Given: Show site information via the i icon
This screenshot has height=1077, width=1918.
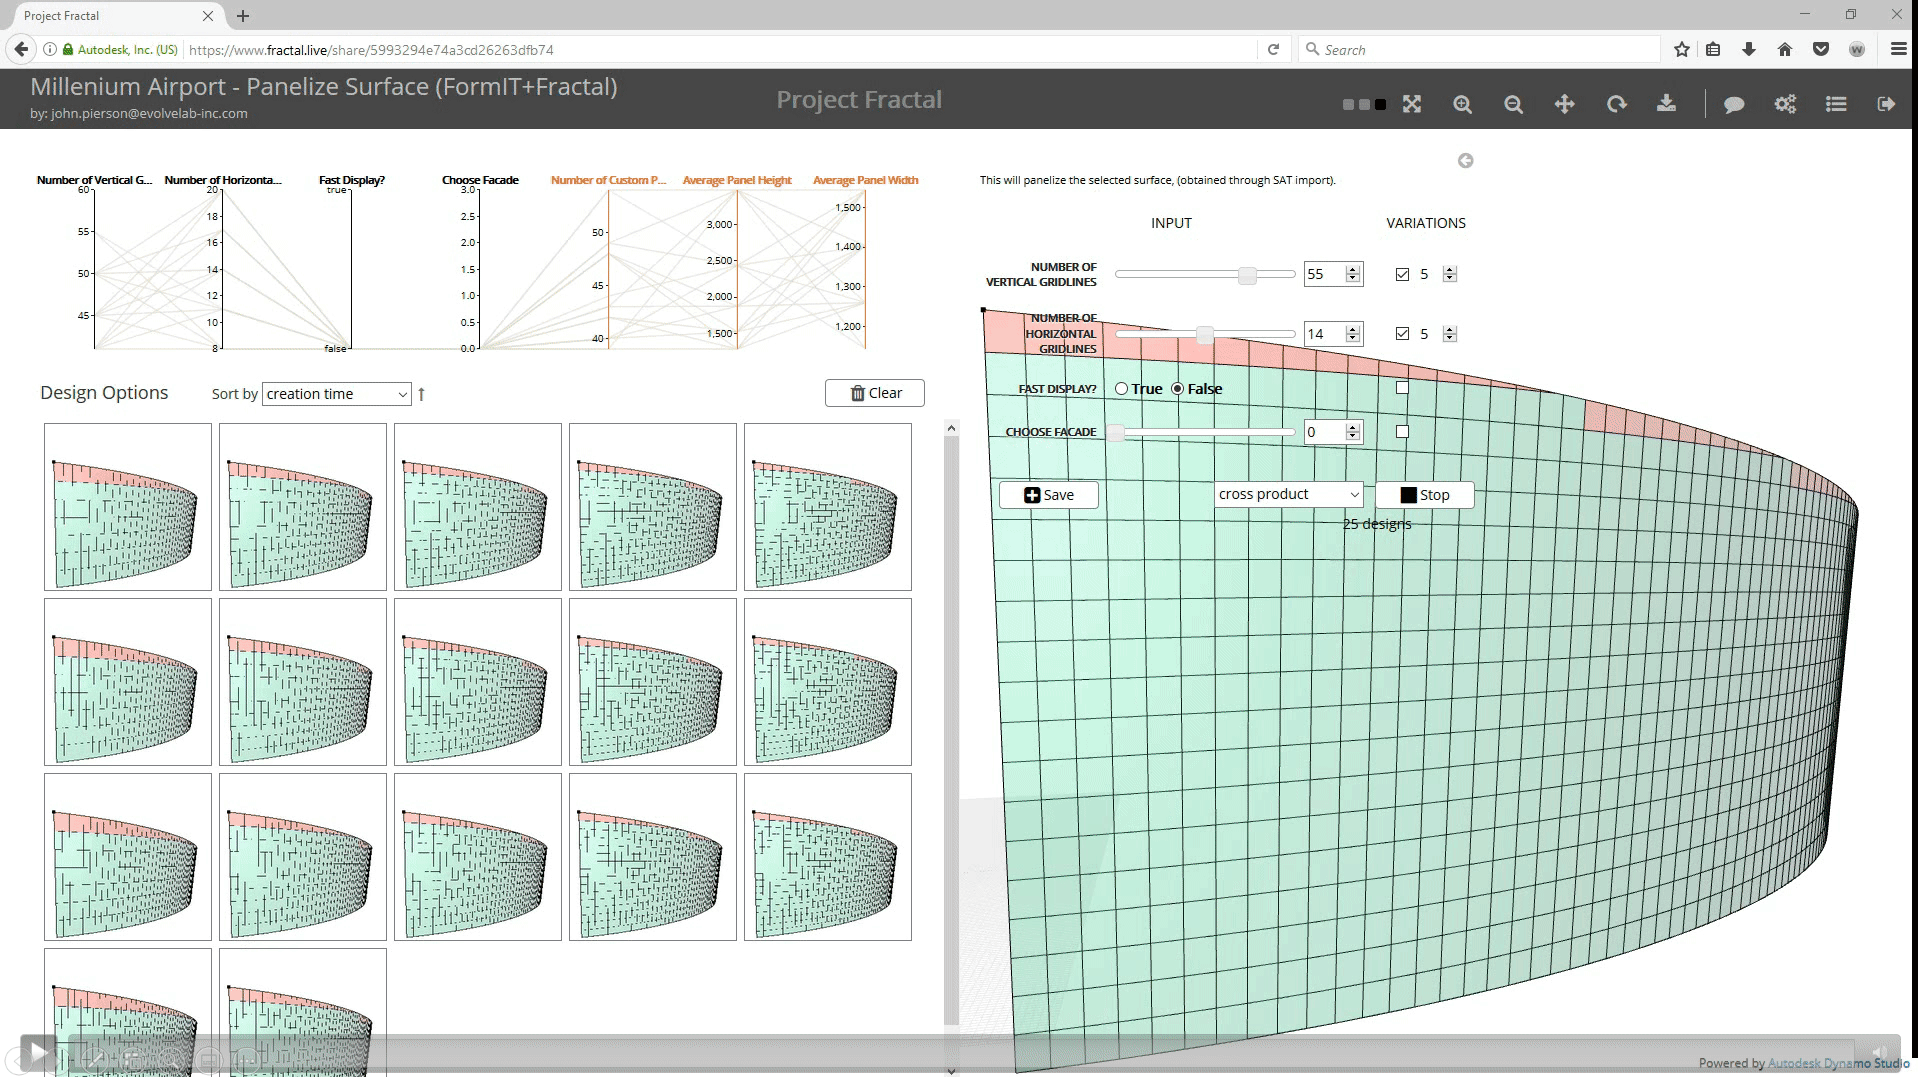Looking at the screenshot, I should click(x=48, y=49).
